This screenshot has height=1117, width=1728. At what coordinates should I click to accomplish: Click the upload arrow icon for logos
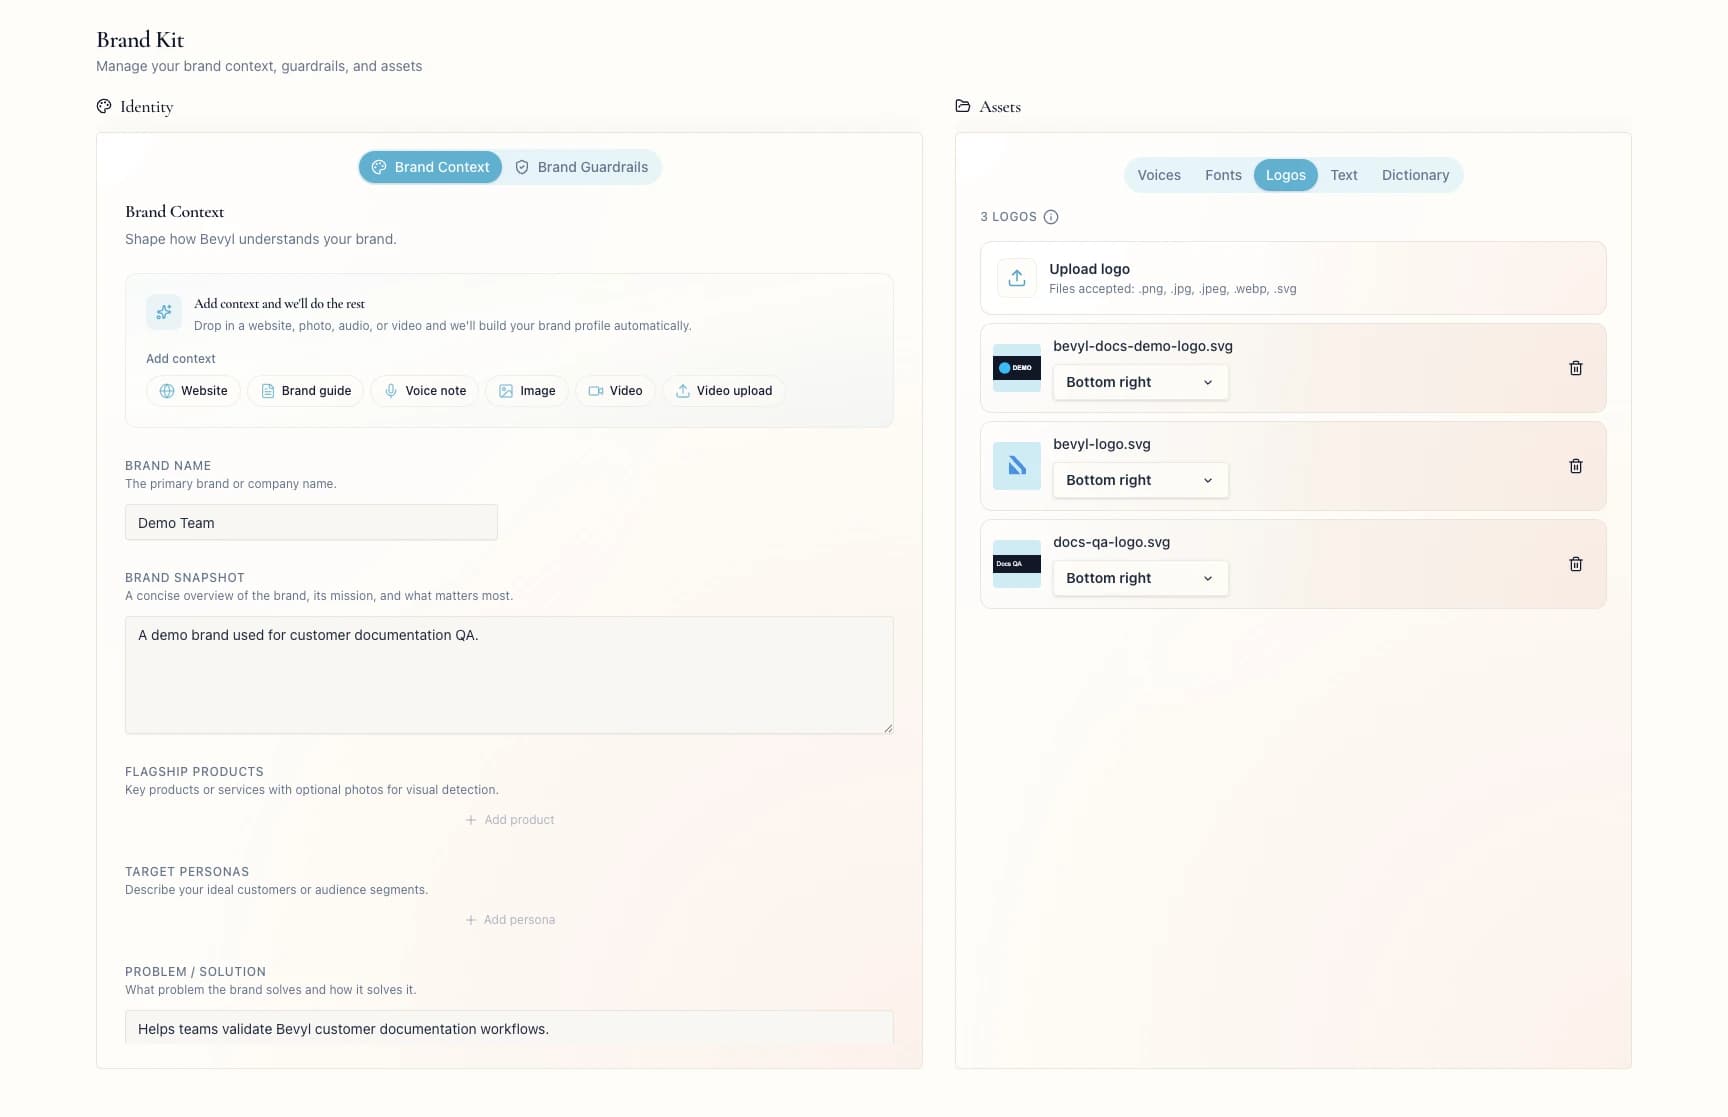point(1017,278)
